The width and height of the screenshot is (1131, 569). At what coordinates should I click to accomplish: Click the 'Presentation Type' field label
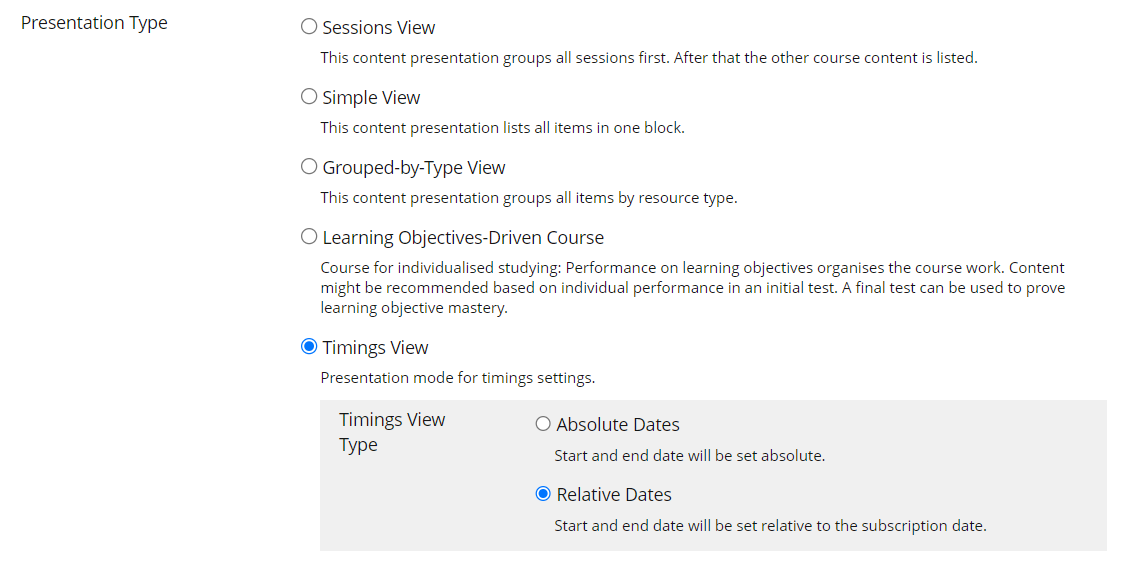[94, 23]
